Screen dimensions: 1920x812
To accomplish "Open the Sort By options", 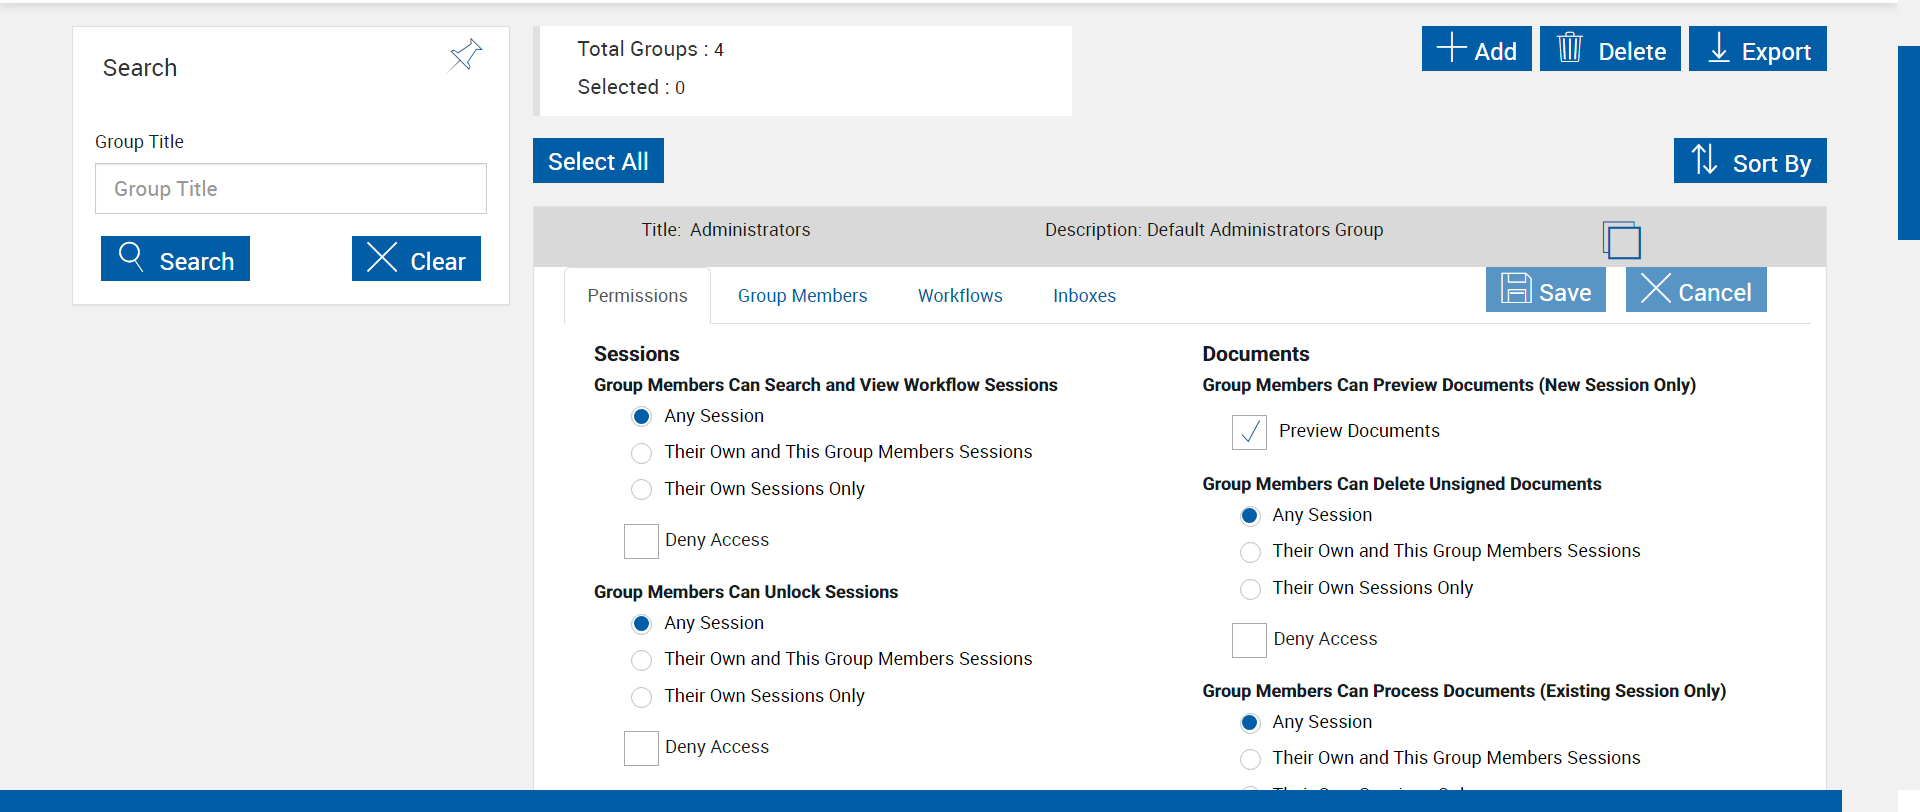I will pos(1750,161).
